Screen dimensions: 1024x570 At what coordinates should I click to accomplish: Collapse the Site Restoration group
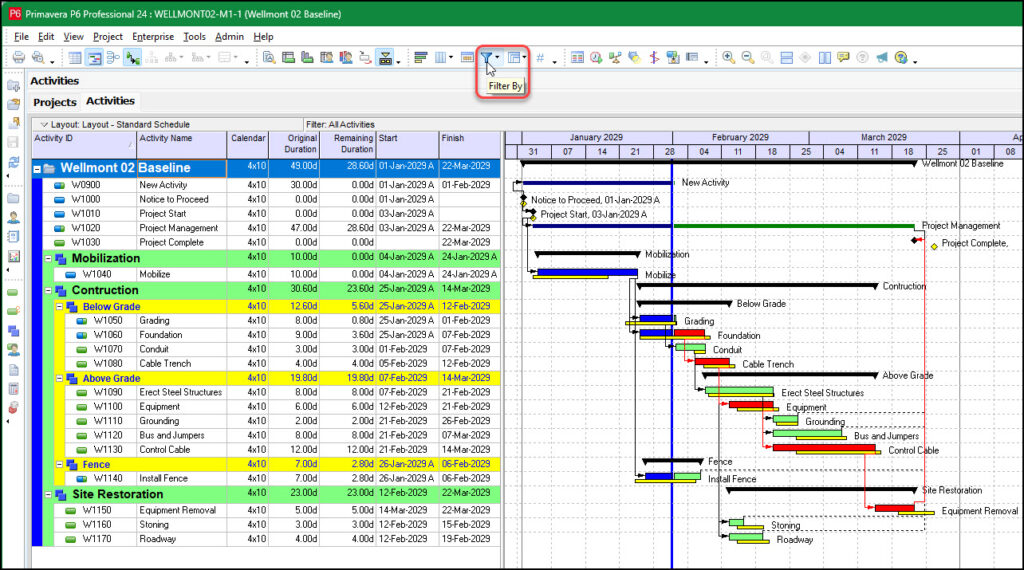tap(48, 494)
